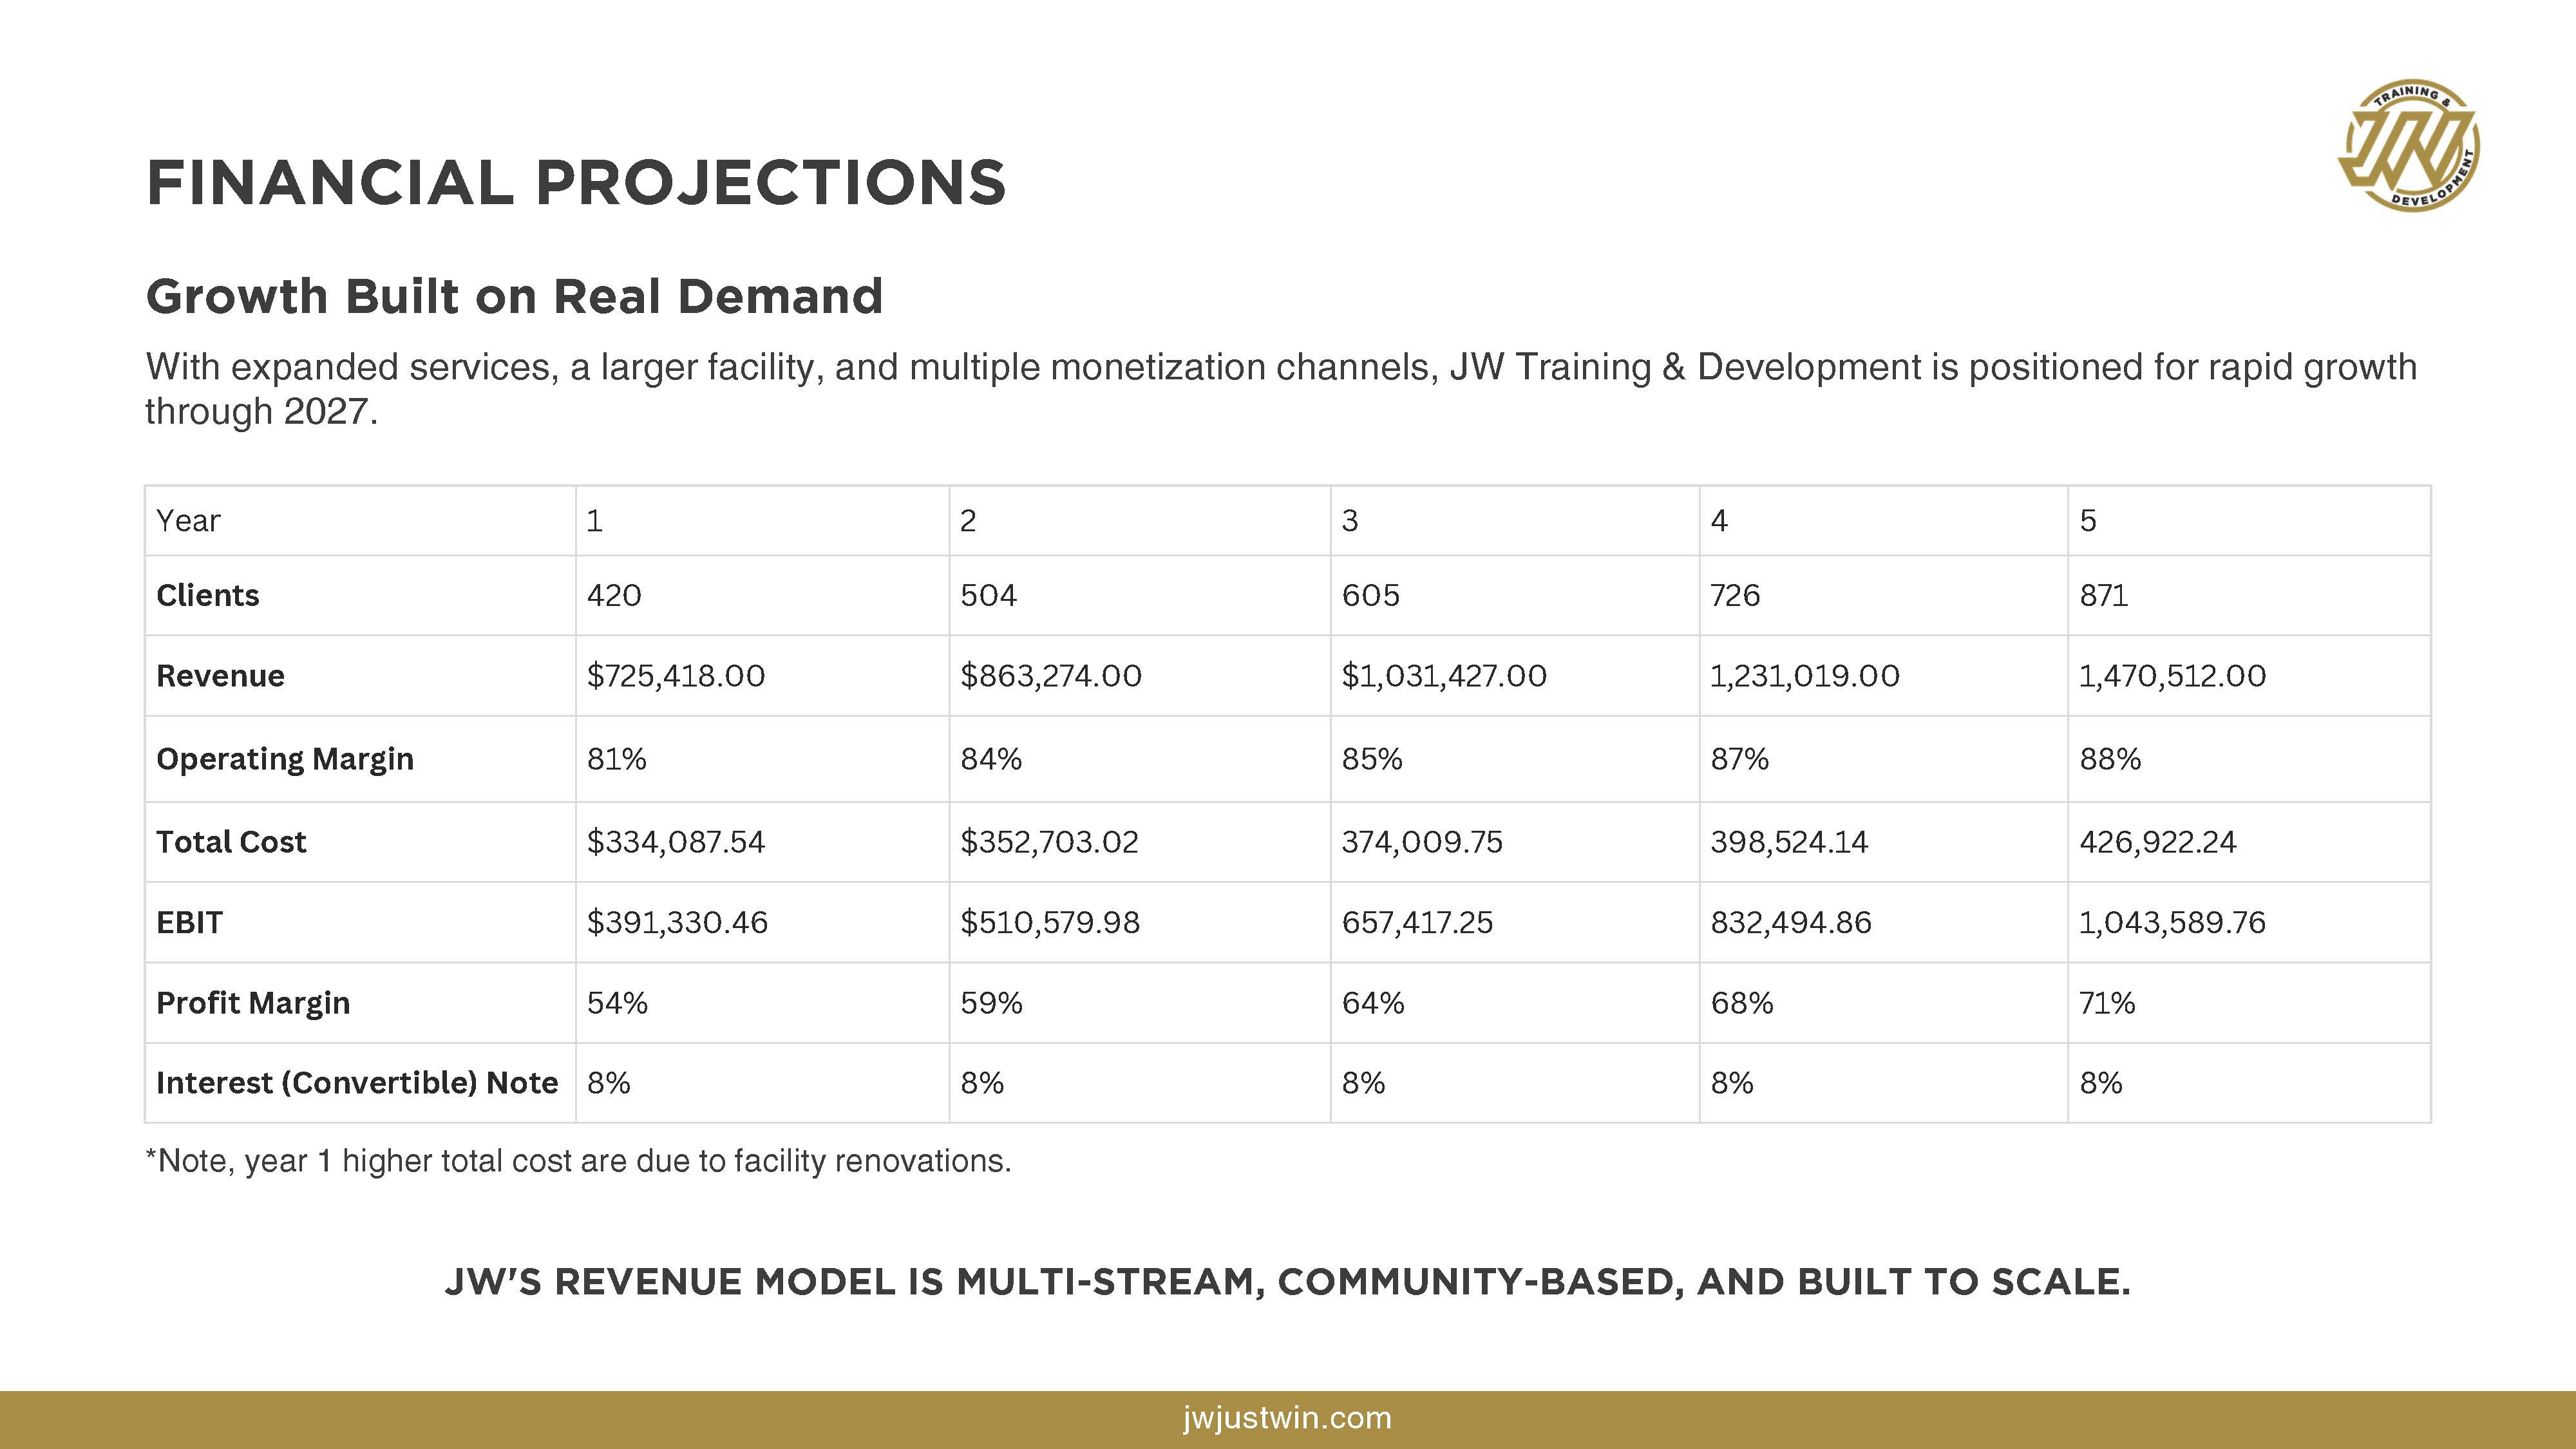Select the Financial Projections heading
Image resolution: width=2576 pixels, height=1449 pixels.
tap(575, 183)
